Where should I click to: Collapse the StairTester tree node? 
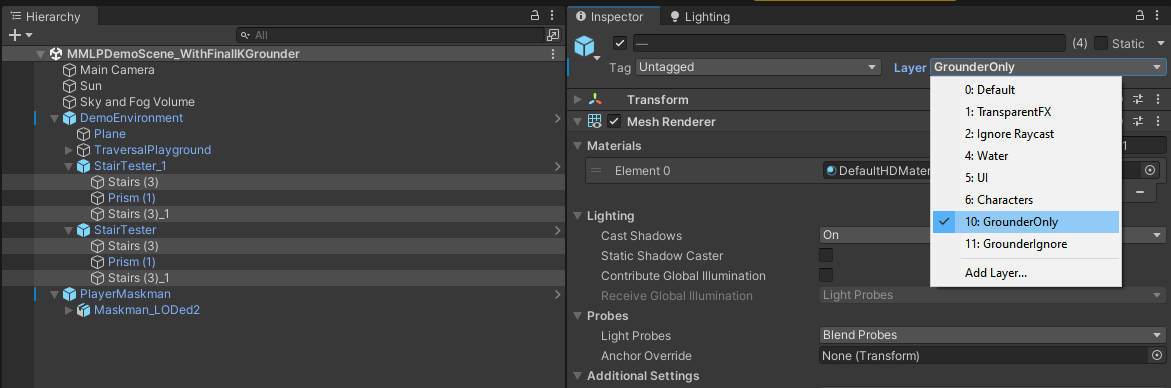(x=69, y=230)
